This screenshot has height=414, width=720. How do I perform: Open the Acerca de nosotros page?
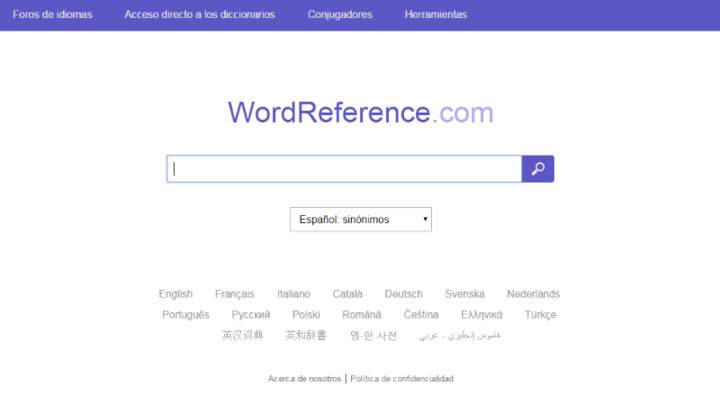pyautogui.click(x=304, y=379)
